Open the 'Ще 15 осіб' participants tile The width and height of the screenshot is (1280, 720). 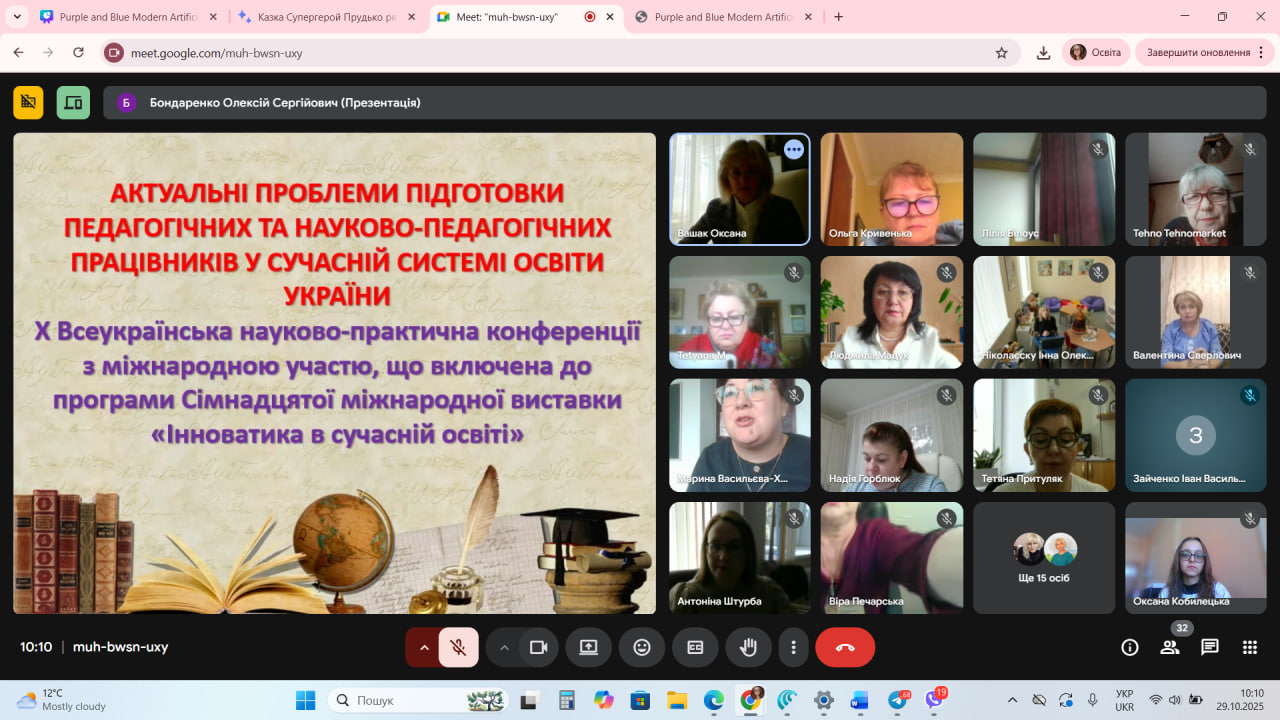(1044, 558)
